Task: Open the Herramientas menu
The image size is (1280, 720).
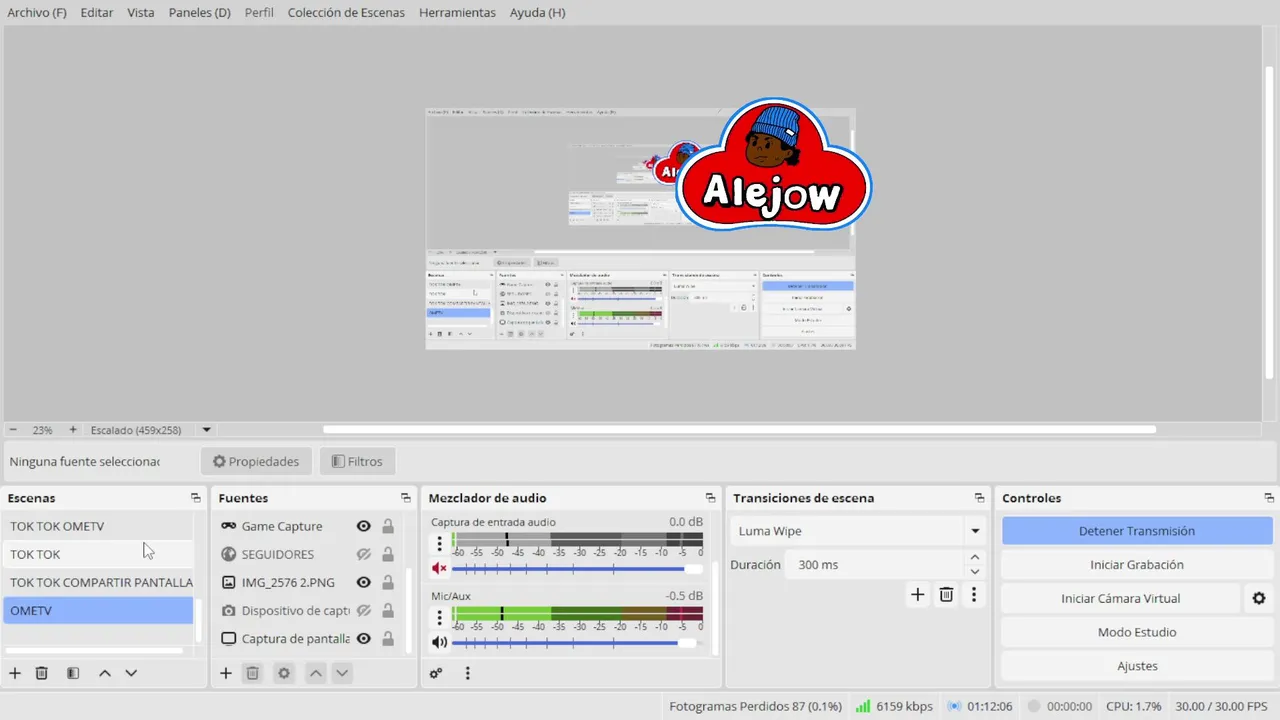Action: [457, 13]
